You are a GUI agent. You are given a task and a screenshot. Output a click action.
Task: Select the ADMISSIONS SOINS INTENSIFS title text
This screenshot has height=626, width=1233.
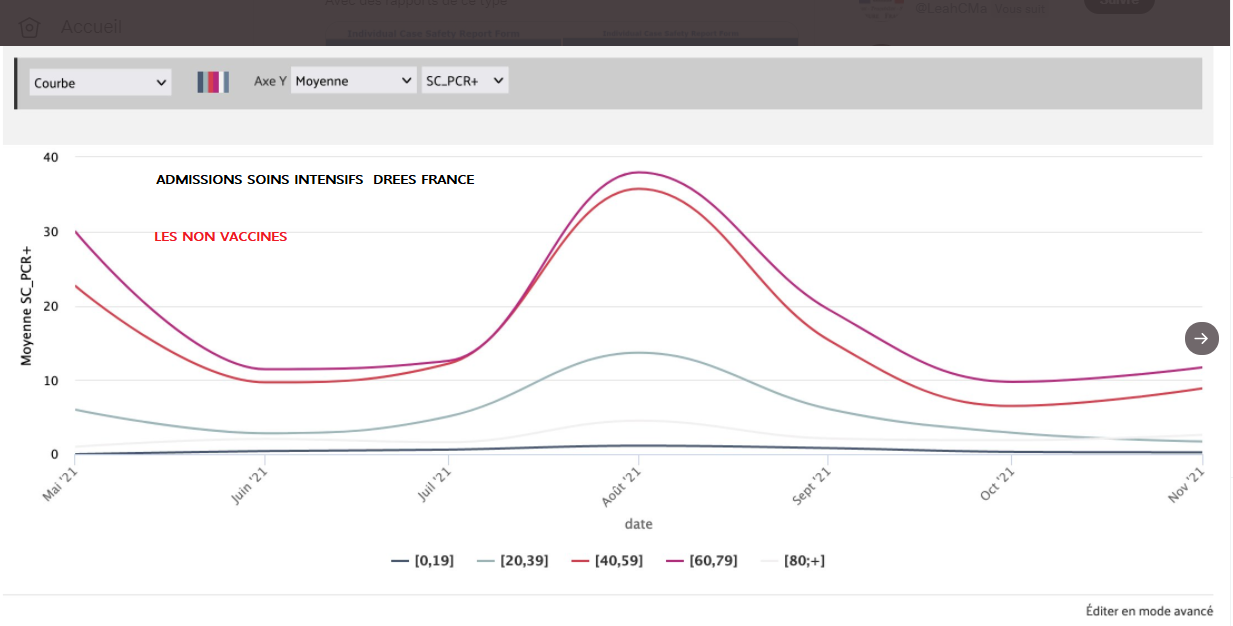(315, 180)
